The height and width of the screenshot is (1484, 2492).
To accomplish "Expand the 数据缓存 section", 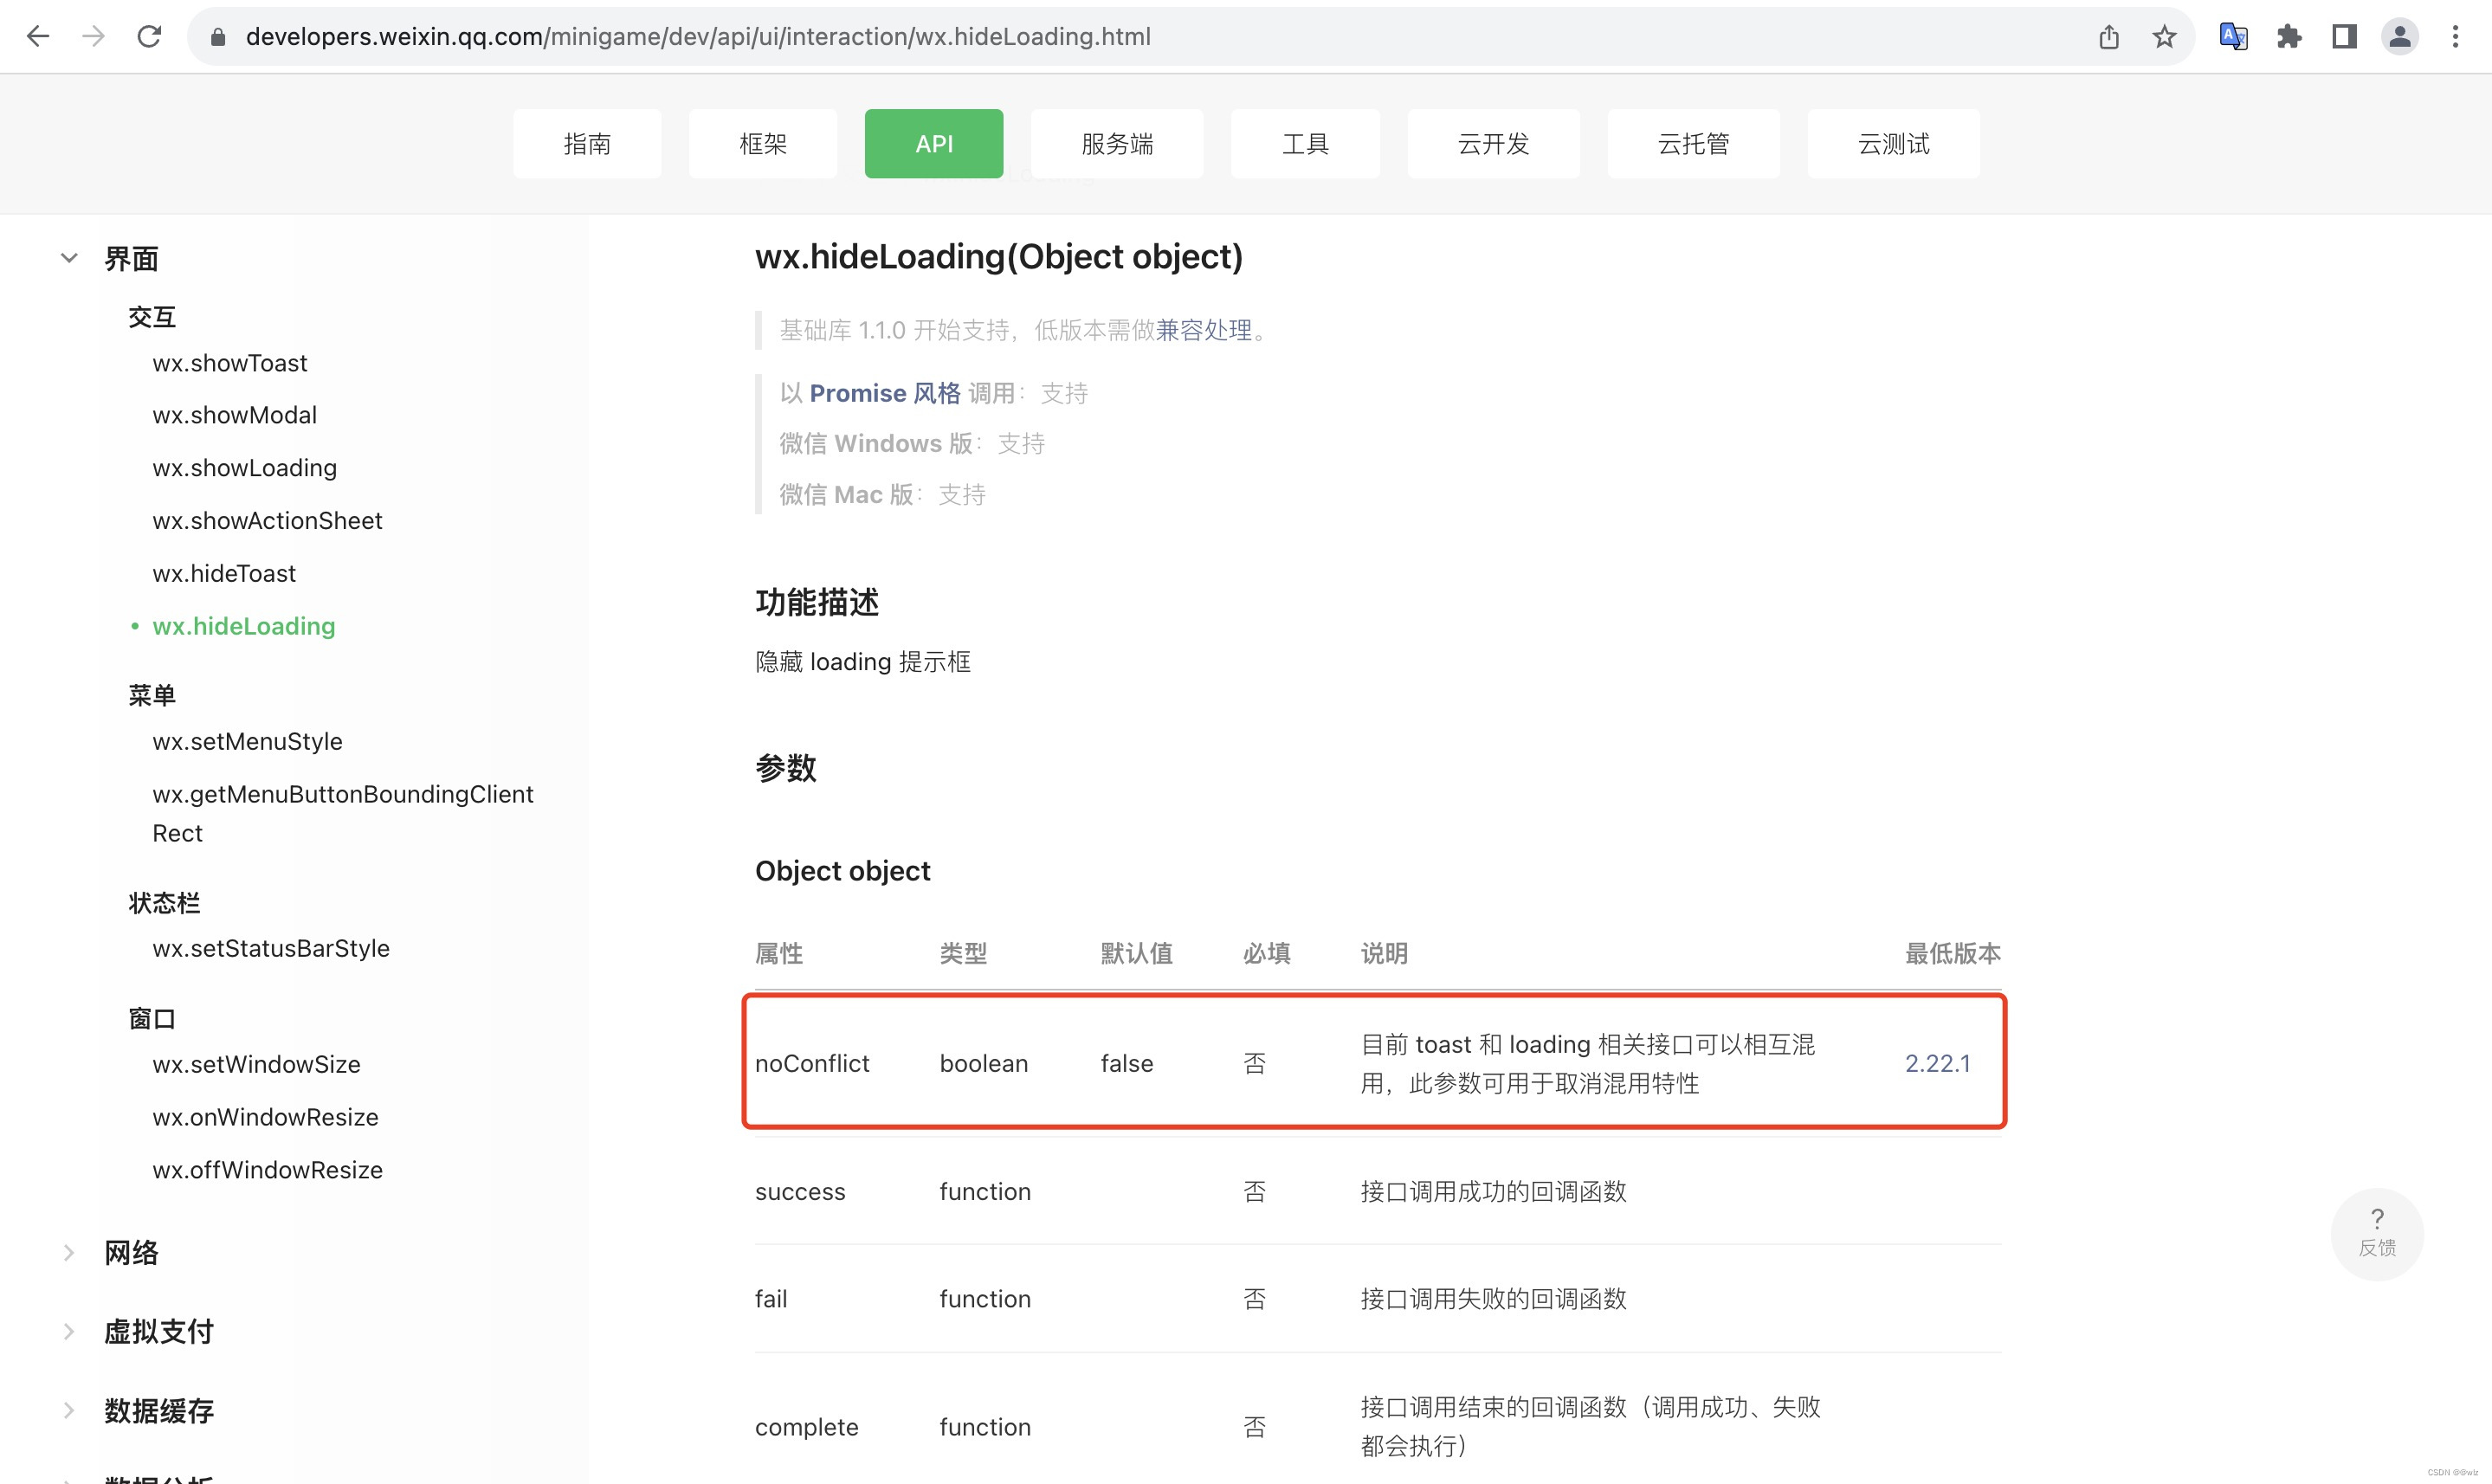I will (x=68, y=1410).
